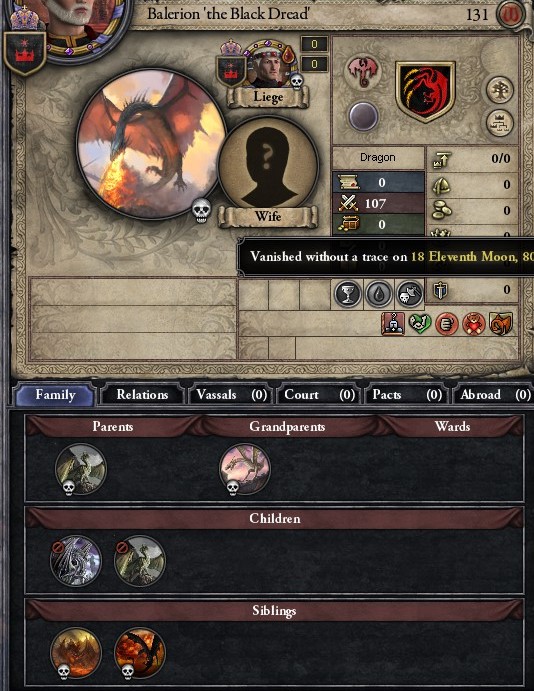Image resolution: width=534 pixels, height=691 pixels.
Task: Click the Liege character portrait
Action: [268, 64]
